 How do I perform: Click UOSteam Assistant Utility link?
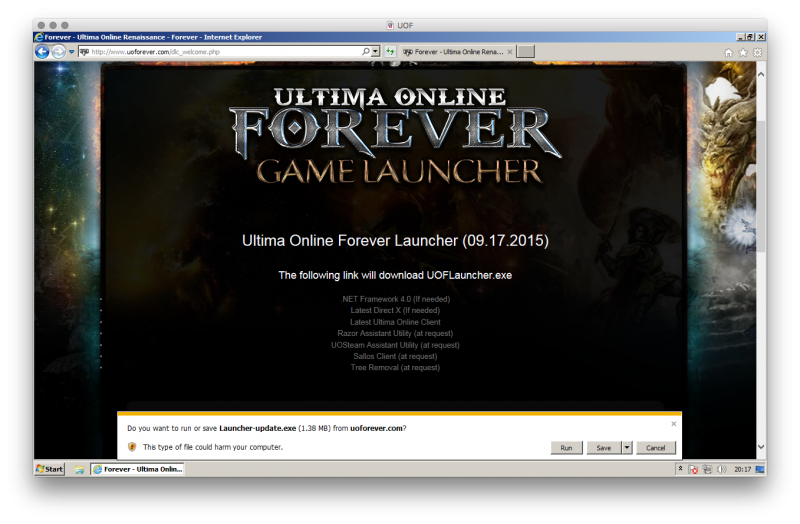point(395,345)
